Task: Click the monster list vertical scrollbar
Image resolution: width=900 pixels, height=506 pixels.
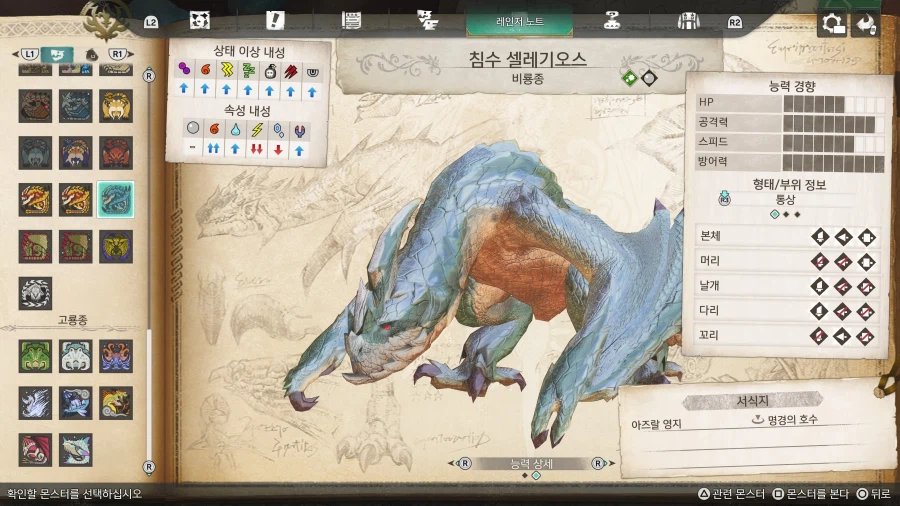Action: [x=150, y=270]
